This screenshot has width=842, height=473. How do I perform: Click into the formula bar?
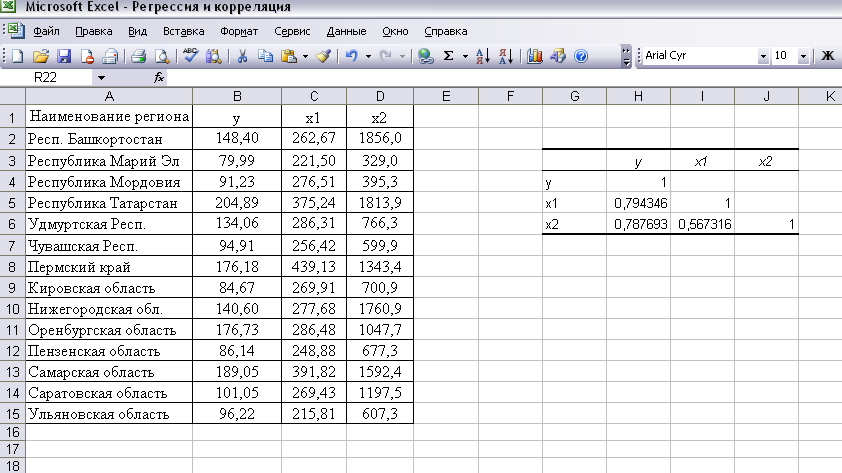pos(504,78)
